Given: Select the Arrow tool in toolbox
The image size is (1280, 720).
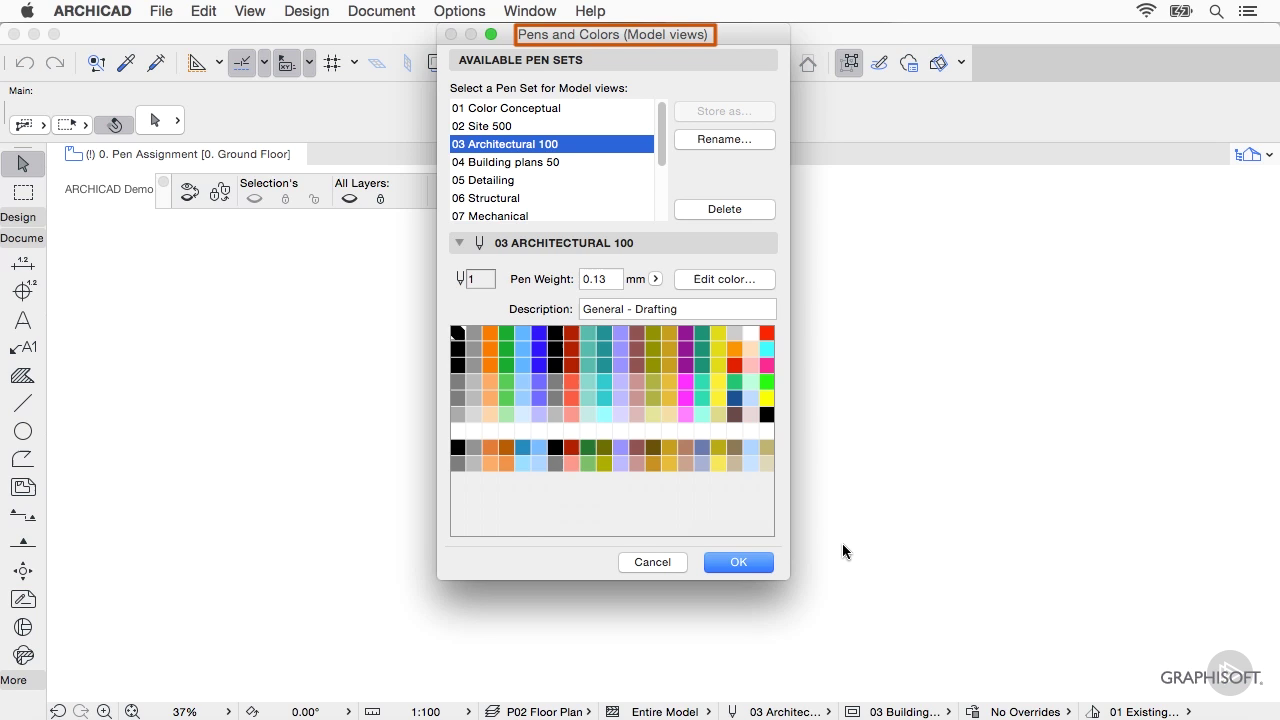Looking at the screenshot, I should click(x=23, y=164).
